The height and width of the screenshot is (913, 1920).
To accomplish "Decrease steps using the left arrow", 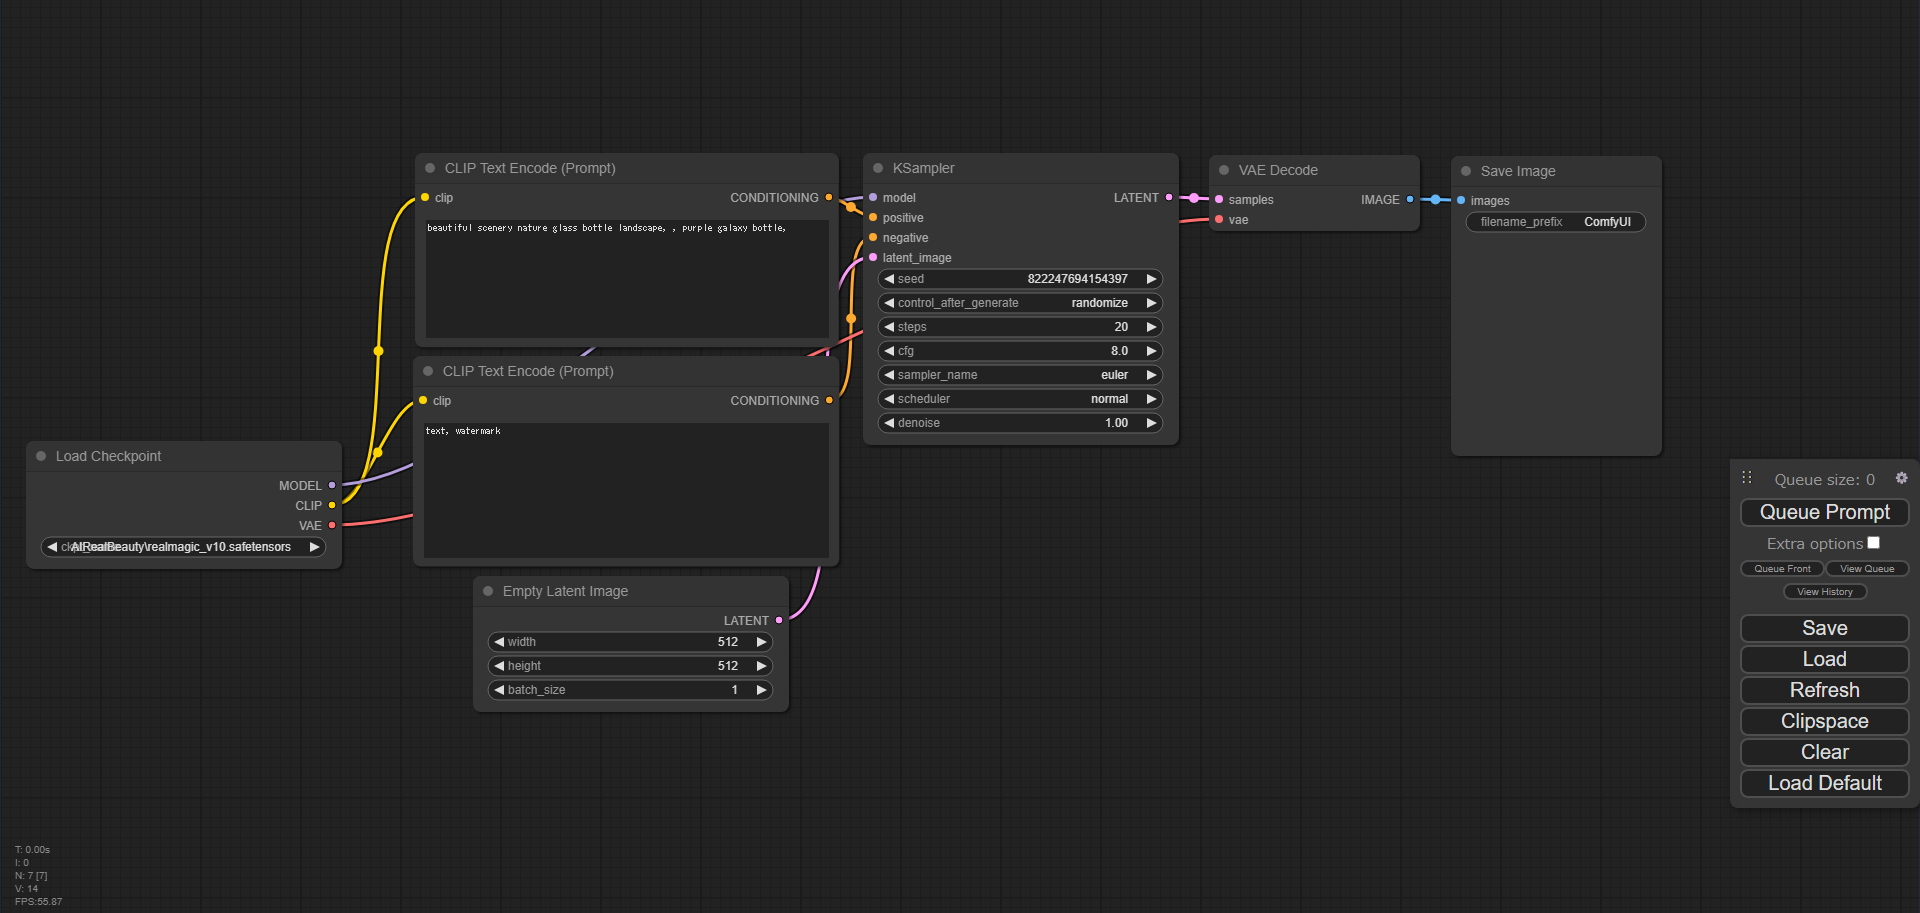I will [x=889, y=327].
